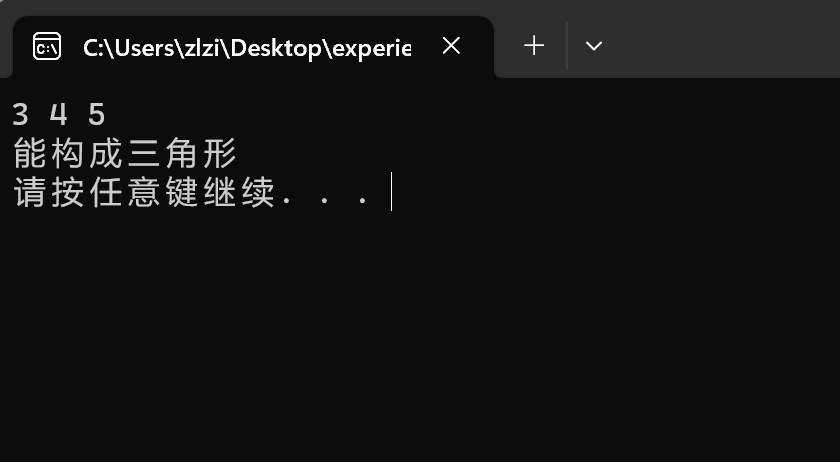Screen dimensions: 840x462
Task: Click the number 5 in terminal output
Action: click(97, 115)
